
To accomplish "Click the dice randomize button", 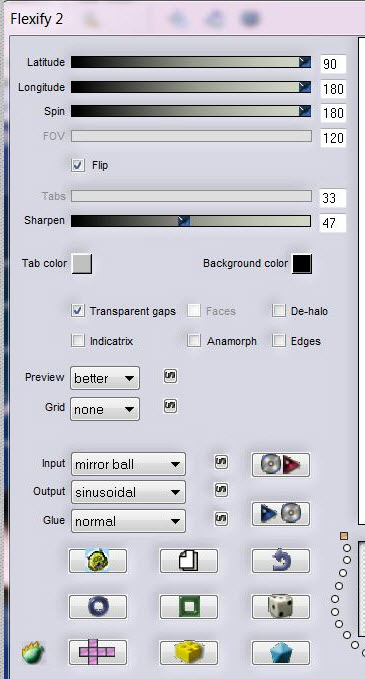I will (x=281, y=606).
